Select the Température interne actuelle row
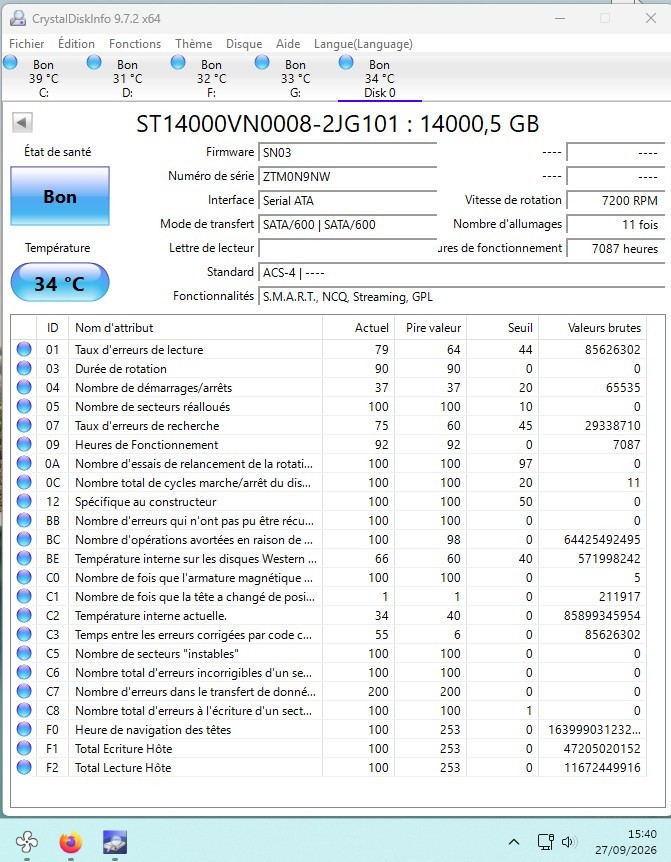 [x=329, y=615]
